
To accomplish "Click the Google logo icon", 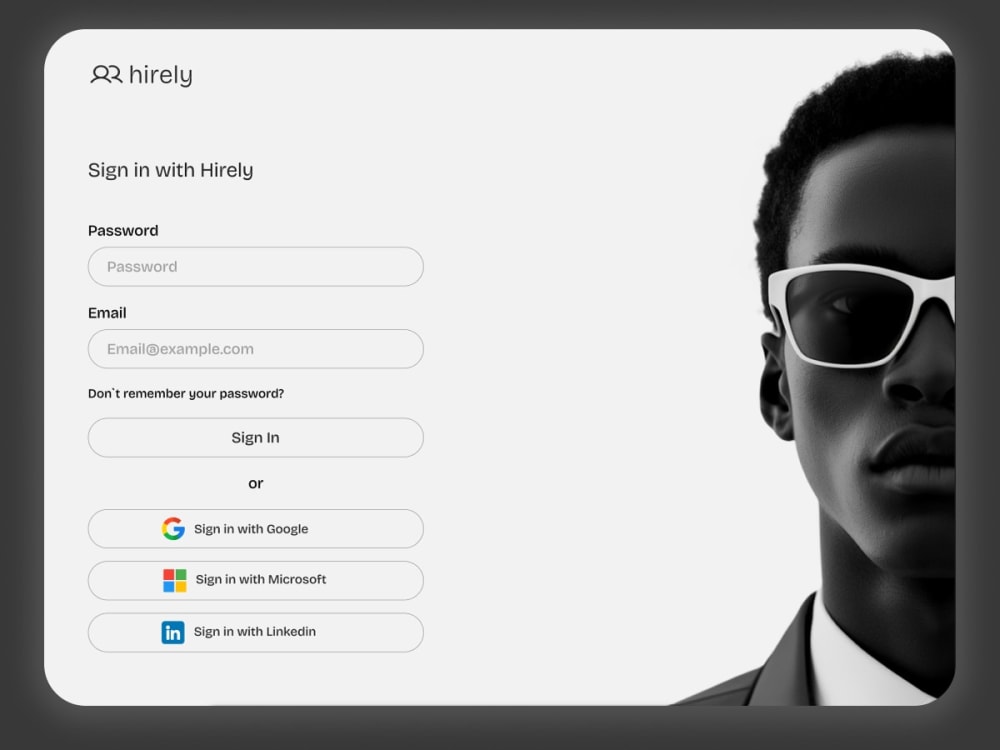I will pyautogui.click(x=173, y=529).
